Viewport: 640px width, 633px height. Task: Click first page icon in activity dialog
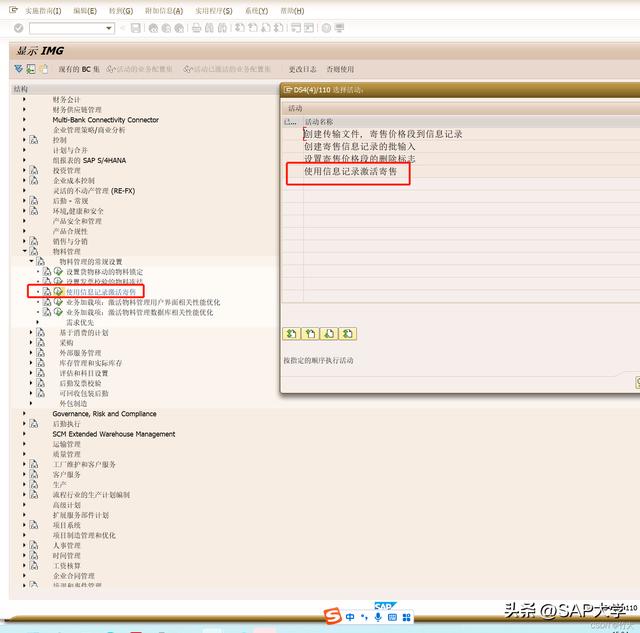click(x=291, y=334)
